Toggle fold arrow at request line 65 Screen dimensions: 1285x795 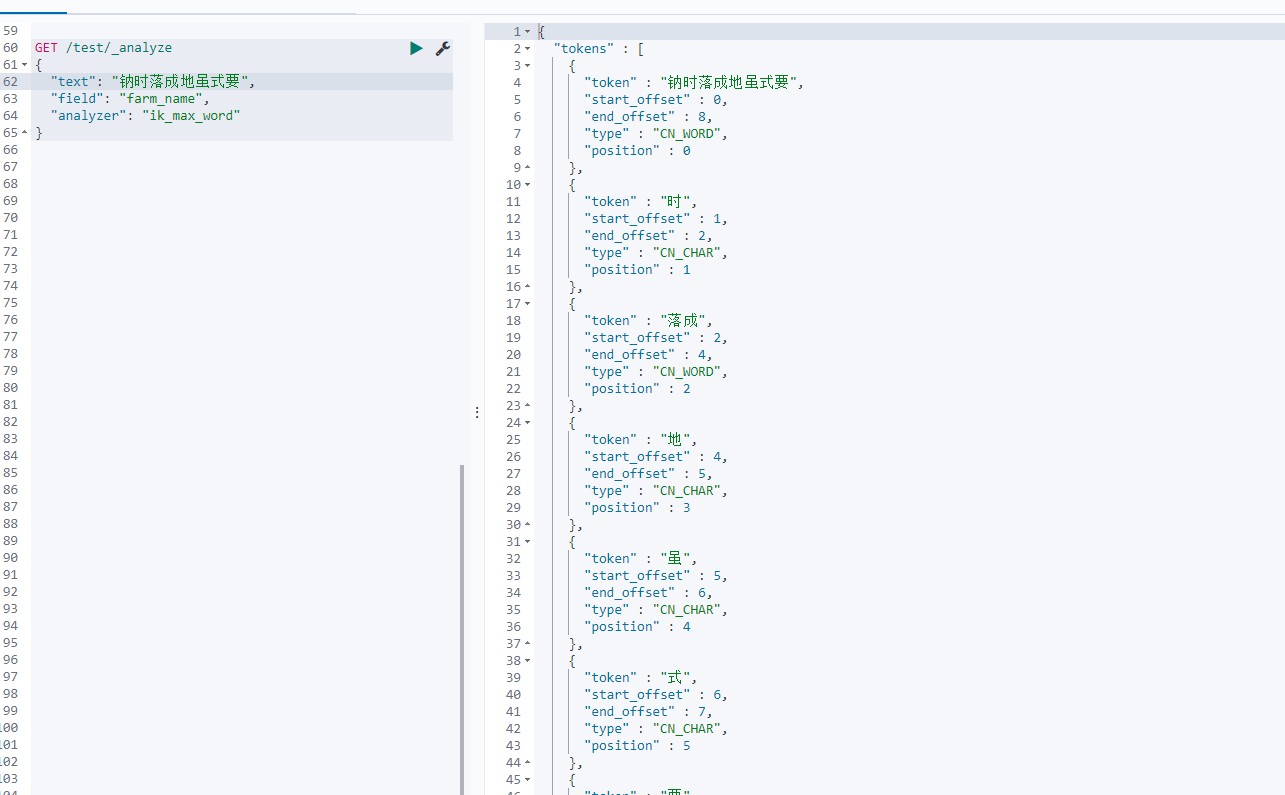click(25, 133)
